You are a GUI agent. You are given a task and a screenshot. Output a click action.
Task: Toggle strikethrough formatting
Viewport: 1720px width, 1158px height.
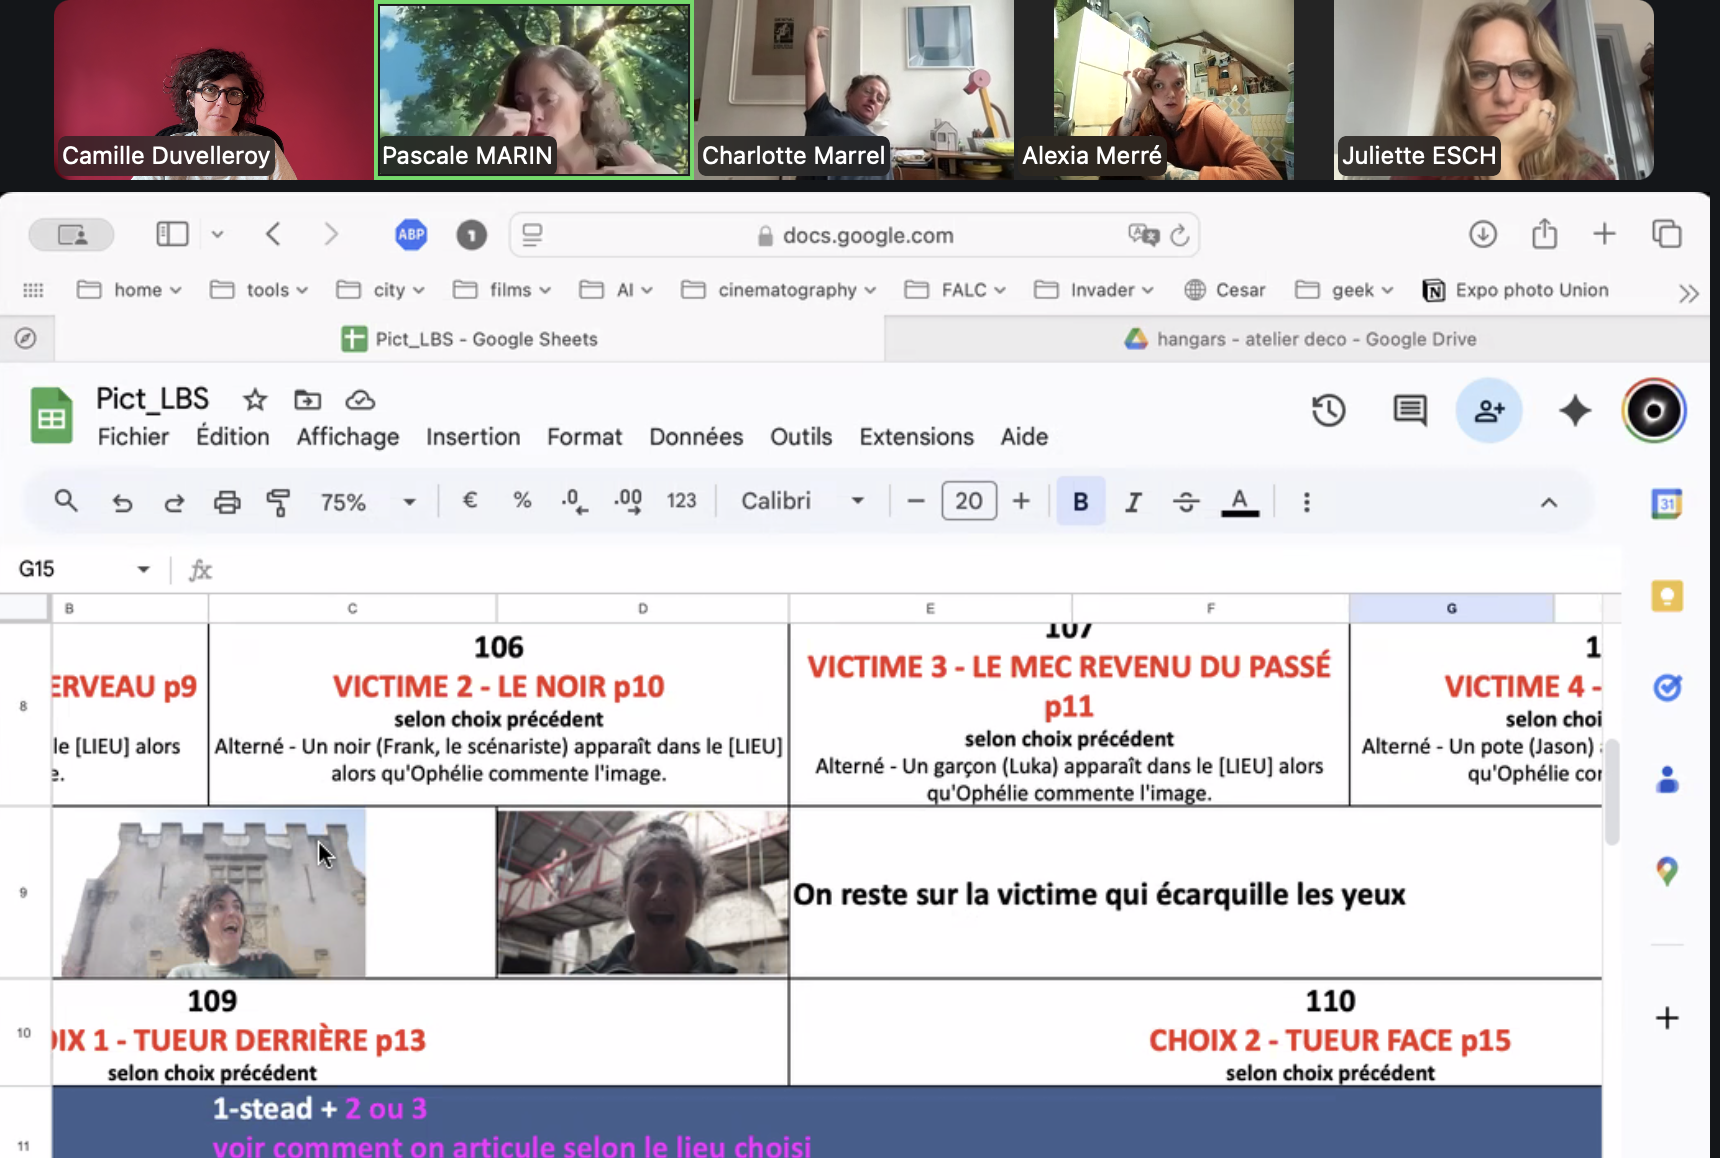click(1186, 502)
